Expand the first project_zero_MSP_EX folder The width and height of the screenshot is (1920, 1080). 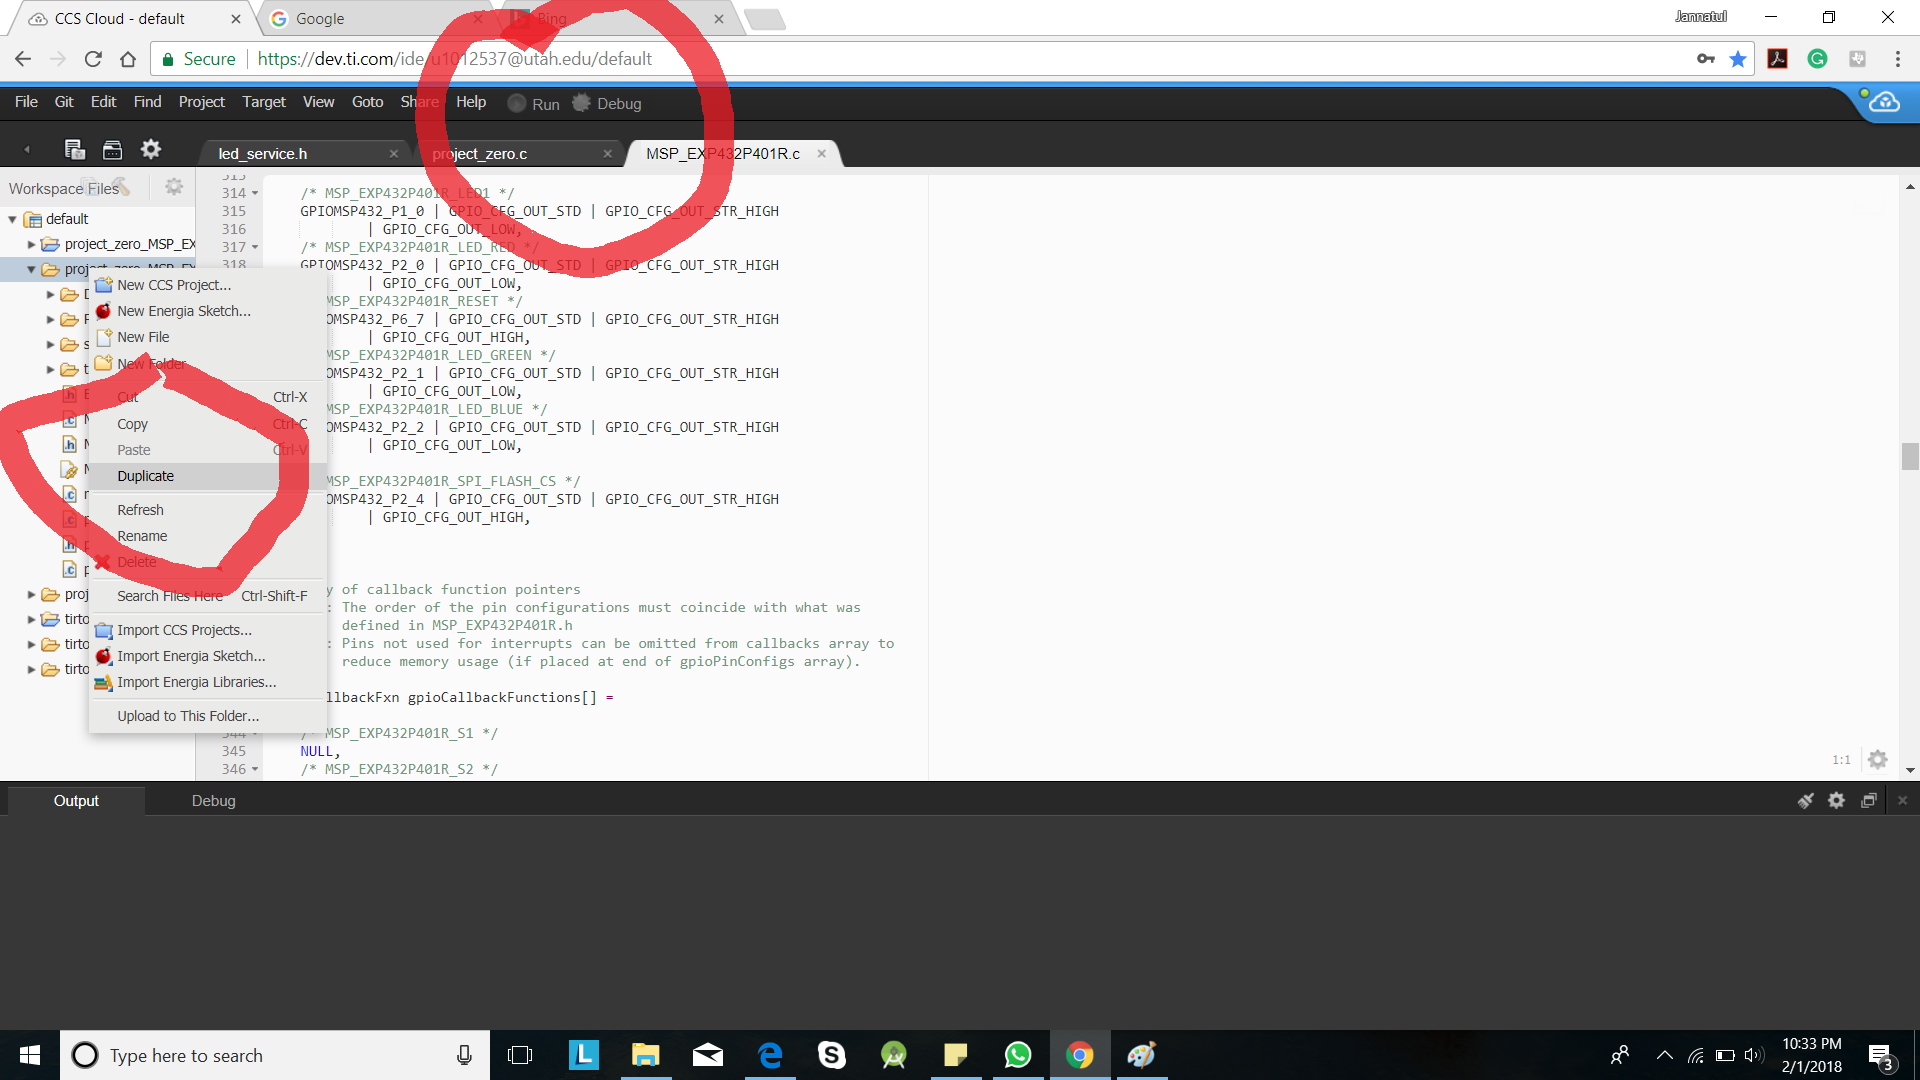(31, 244)
